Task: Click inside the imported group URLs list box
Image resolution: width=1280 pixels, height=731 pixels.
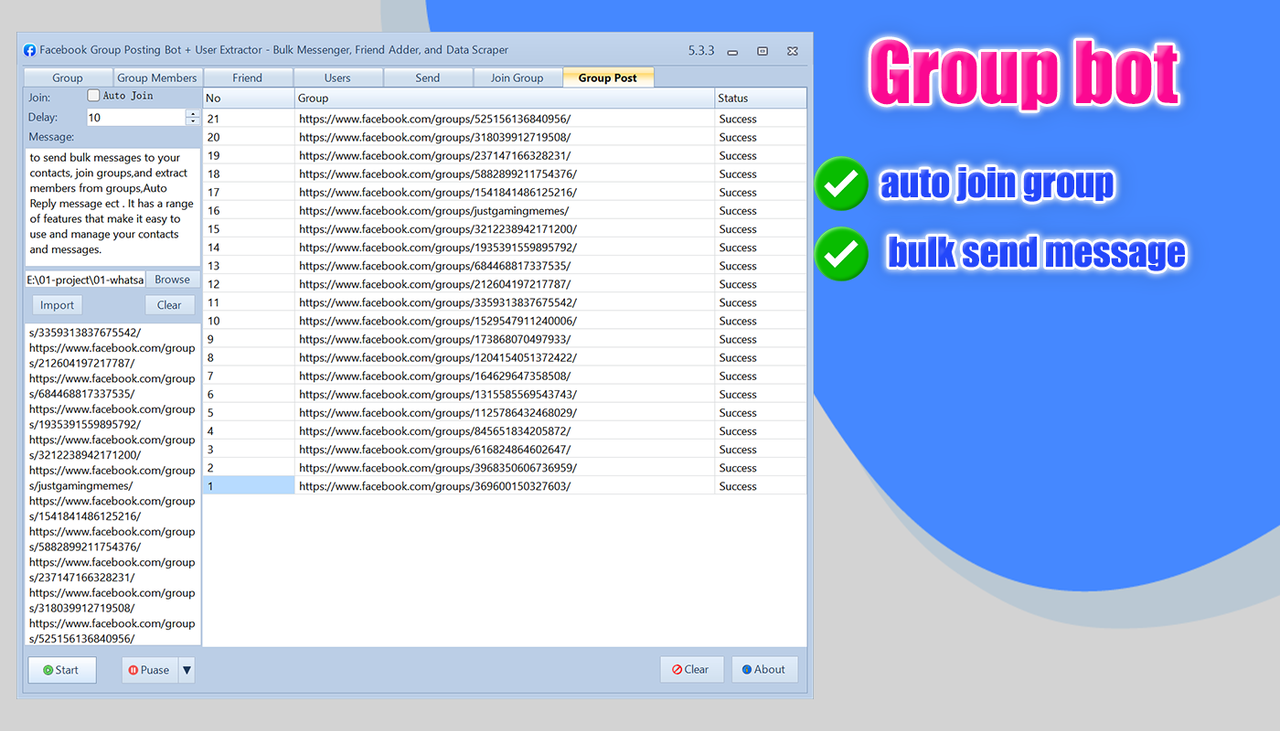Action: pyautogui.click(x=112, y=485)
